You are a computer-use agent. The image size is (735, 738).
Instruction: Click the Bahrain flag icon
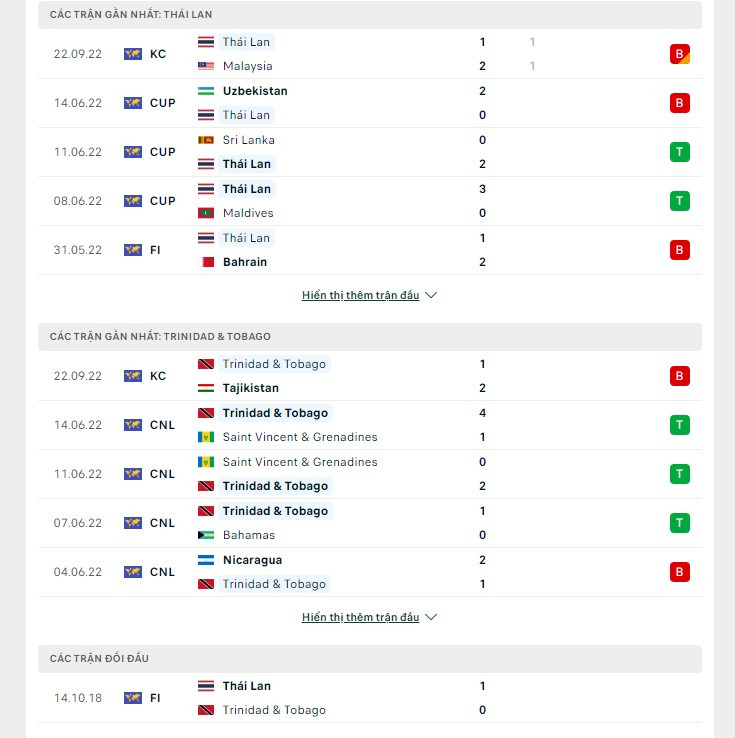(x=205, y=262)
